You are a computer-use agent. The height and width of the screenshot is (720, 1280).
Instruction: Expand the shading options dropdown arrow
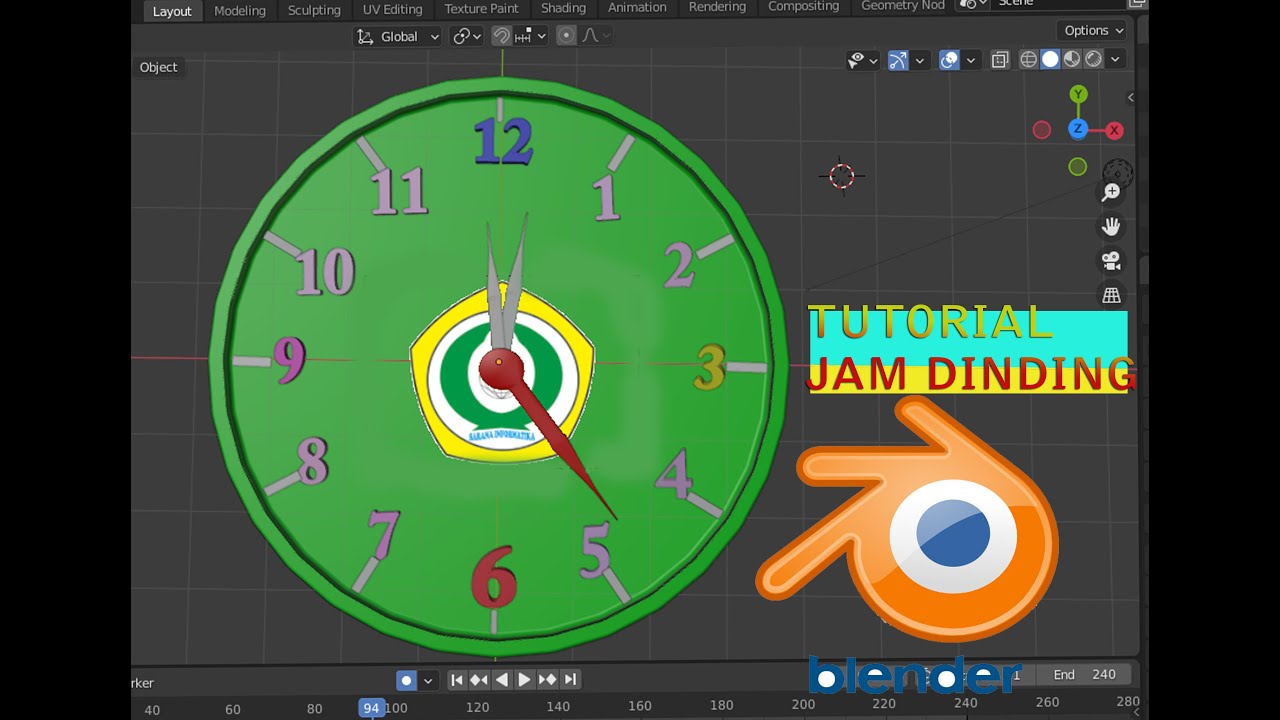pyautogui.click(x=1115, y=60)
